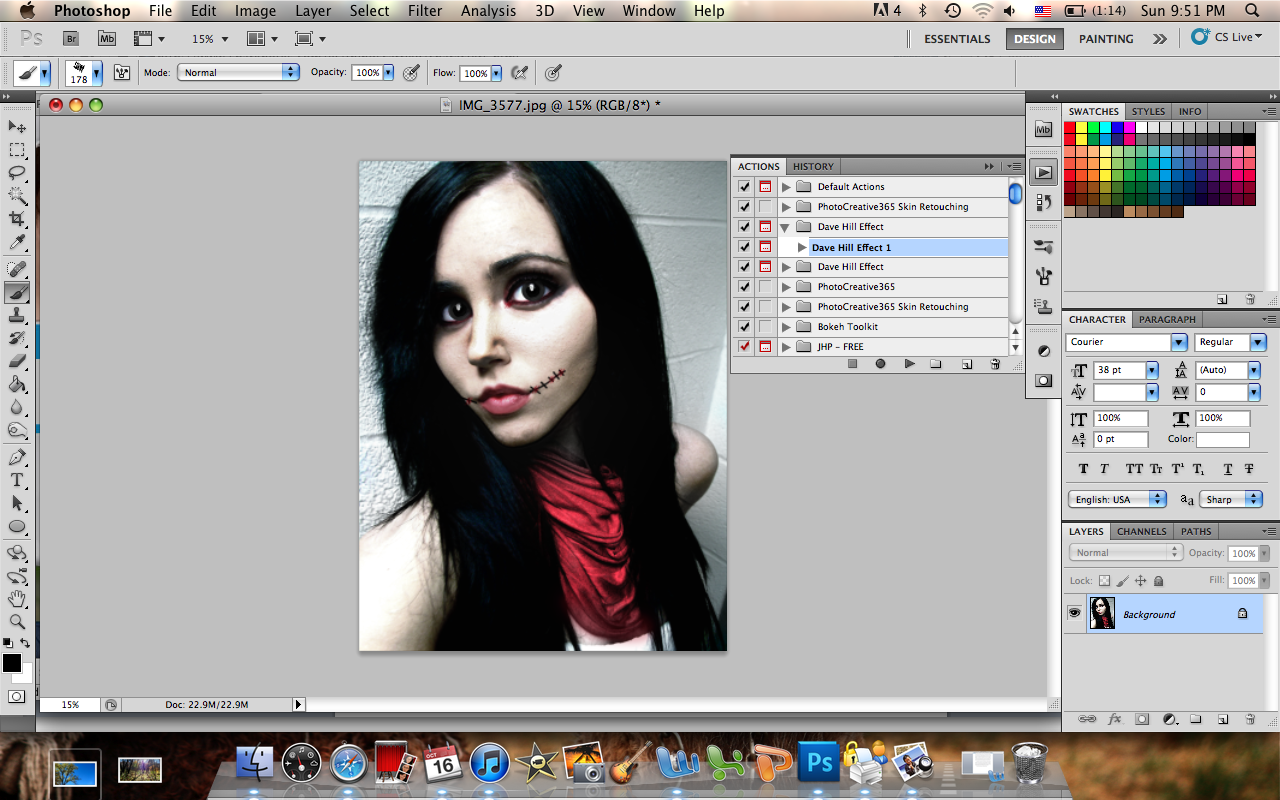Switch to the Paragraph tab
Screen dimensions: 1280x800
[1167, 319]
